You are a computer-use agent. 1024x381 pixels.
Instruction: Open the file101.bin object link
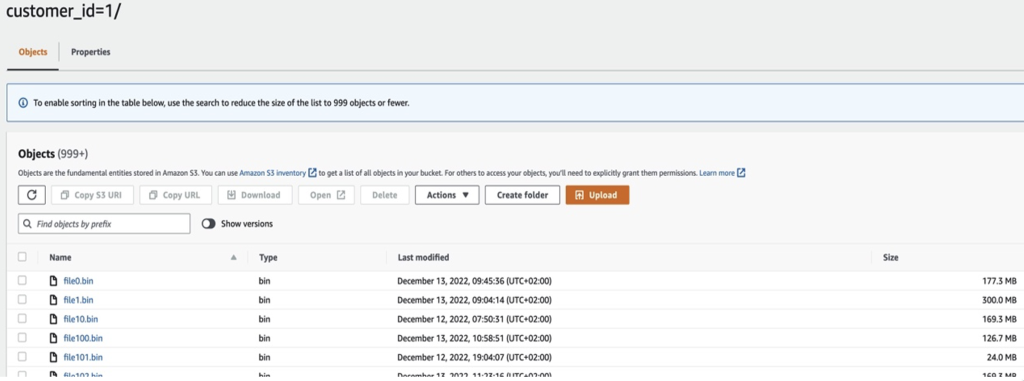pyautogui.click(x=83, y=357)
